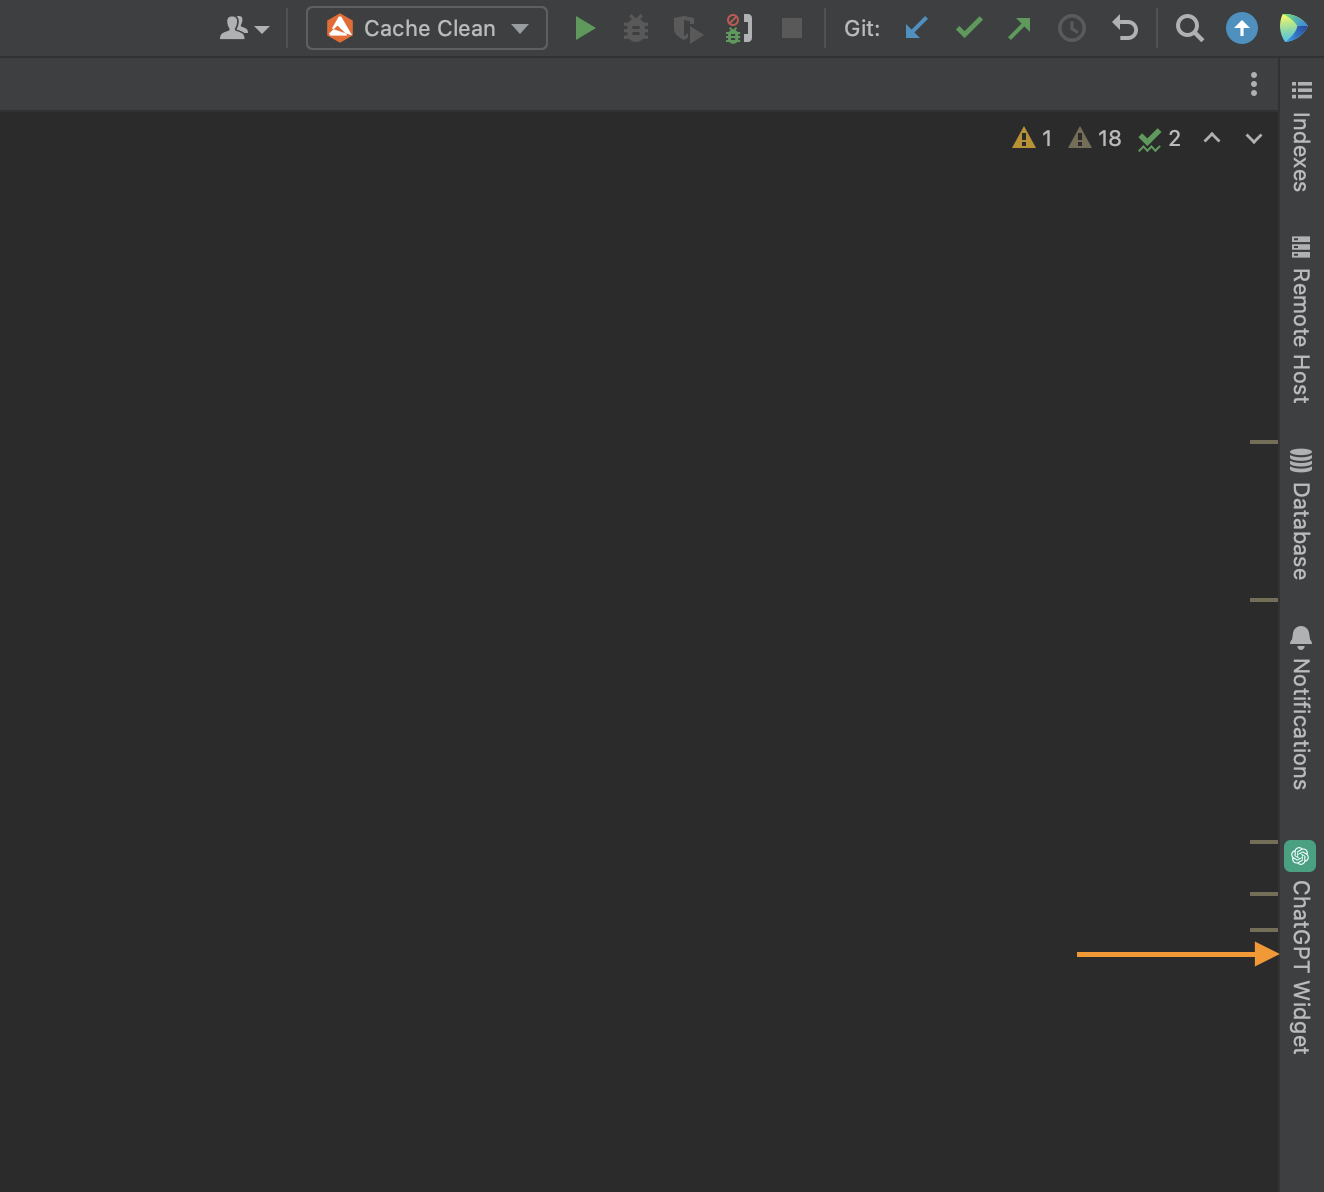Image resolution: width=1324 pixels, height=1192 pixels.
Task: Open the Remote Host tool window
Action: click(1301, 320)
